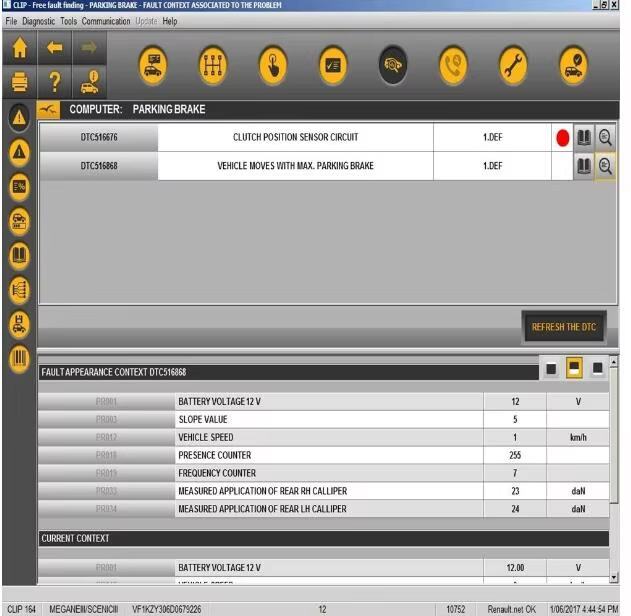This screenshot has height=616, width=631.
Task: Open the Update menu
Action: pos(146,21)
